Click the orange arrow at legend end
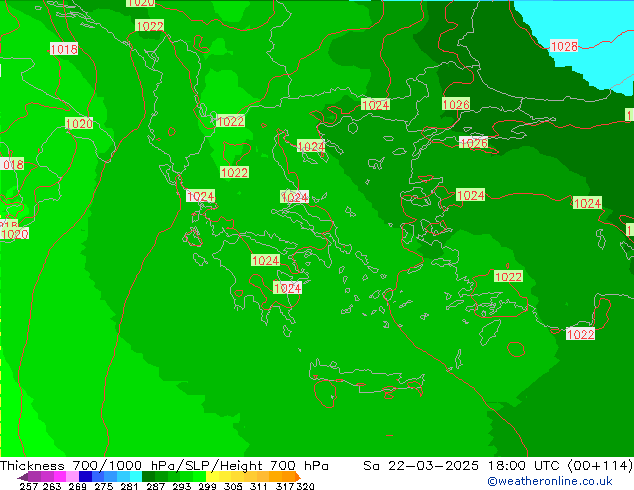The height and width of the screenshot is (490, 634). pyautogui.click(x=298, y=476)
